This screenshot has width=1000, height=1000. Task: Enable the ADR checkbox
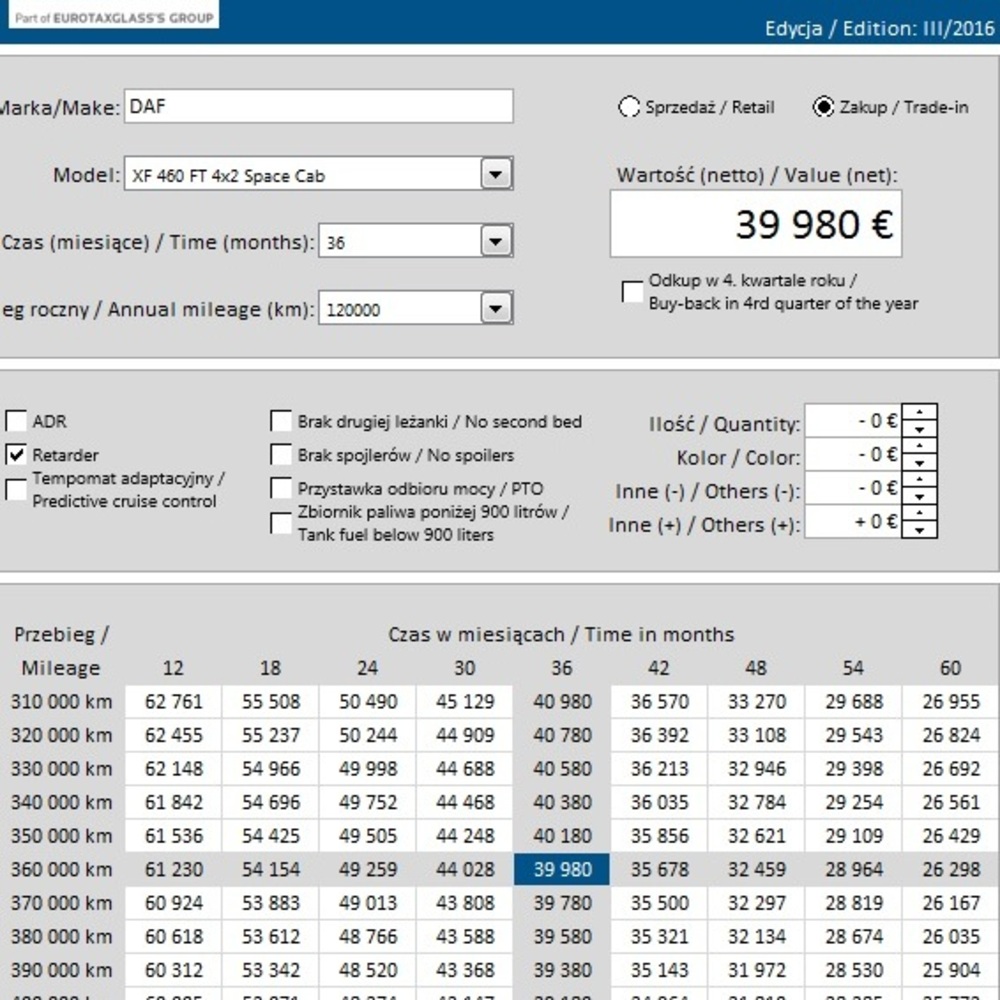pyautogui.click(x=16, y=421)
